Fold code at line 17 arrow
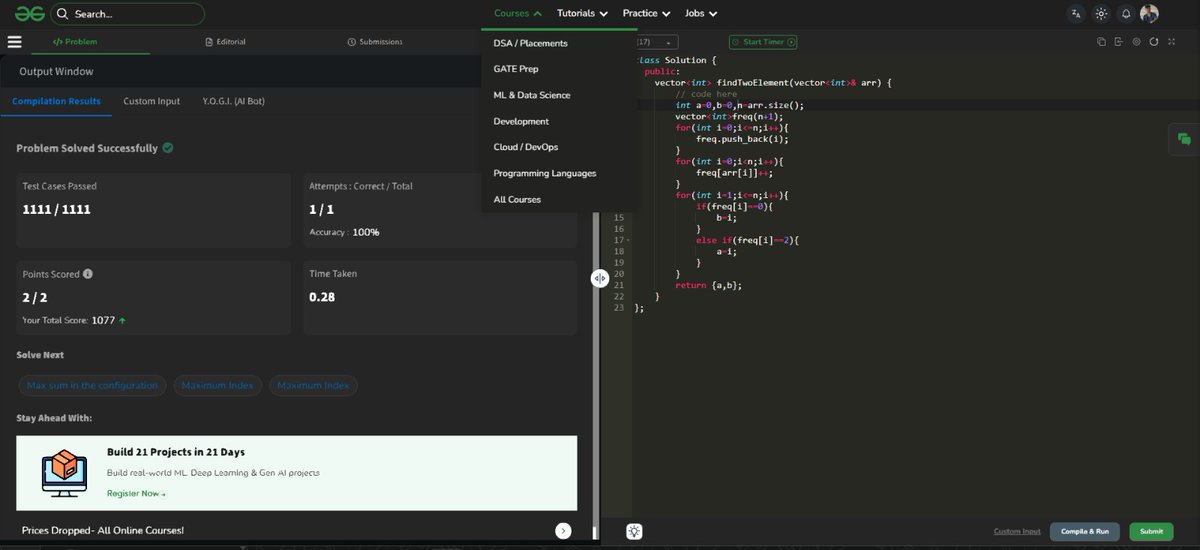 (x=626, y=240)
